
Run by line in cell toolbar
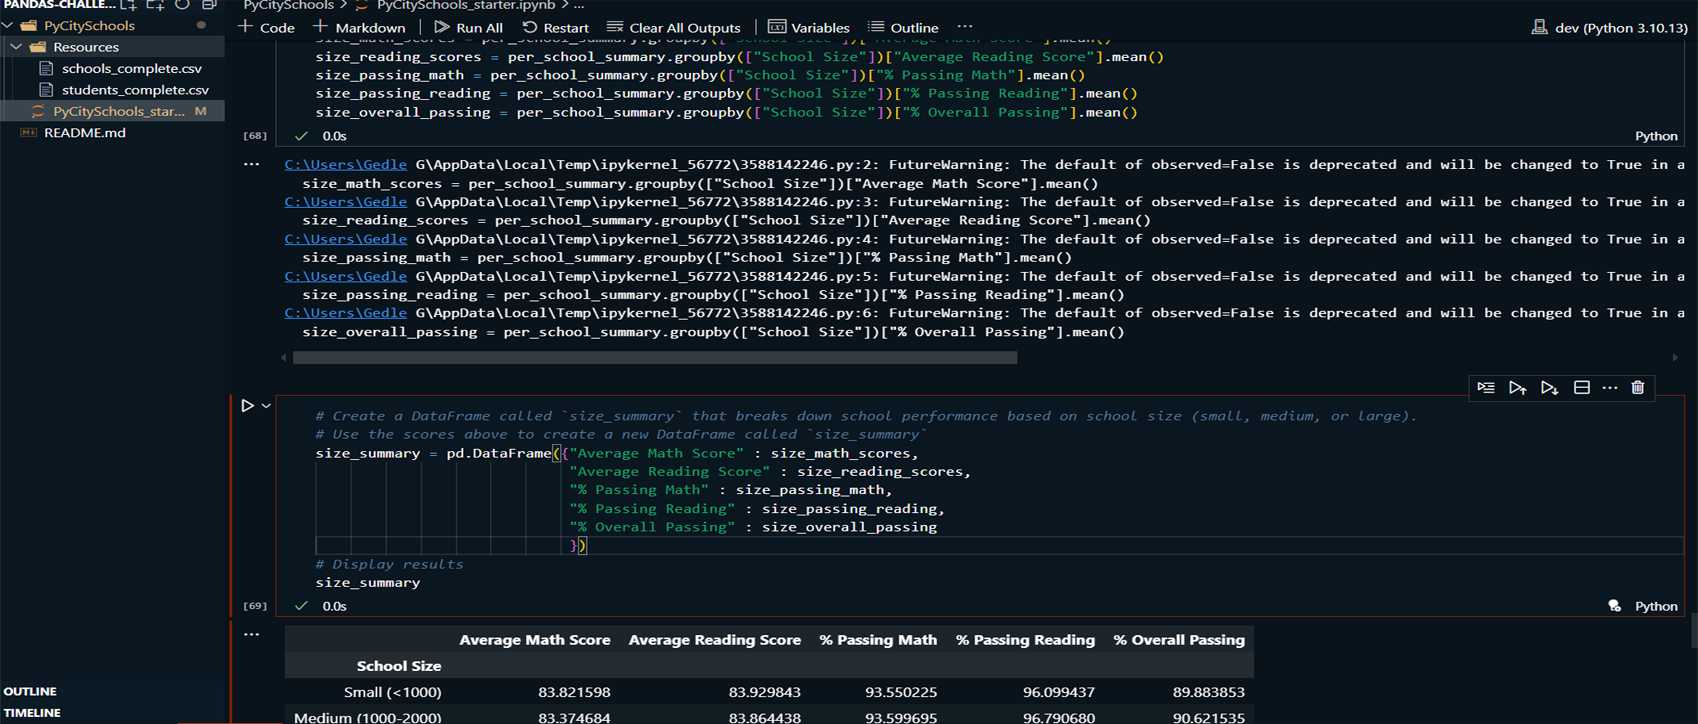click(x=1486, y=388)
